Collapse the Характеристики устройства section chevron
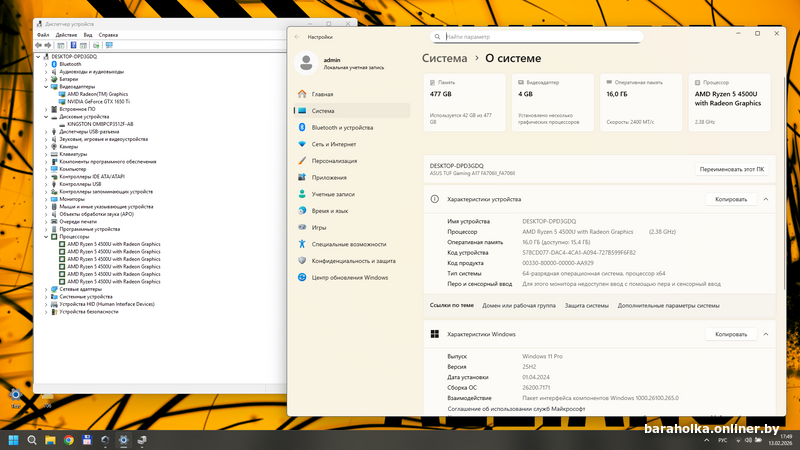Screen dimensions: 800x450 (766, 199)
